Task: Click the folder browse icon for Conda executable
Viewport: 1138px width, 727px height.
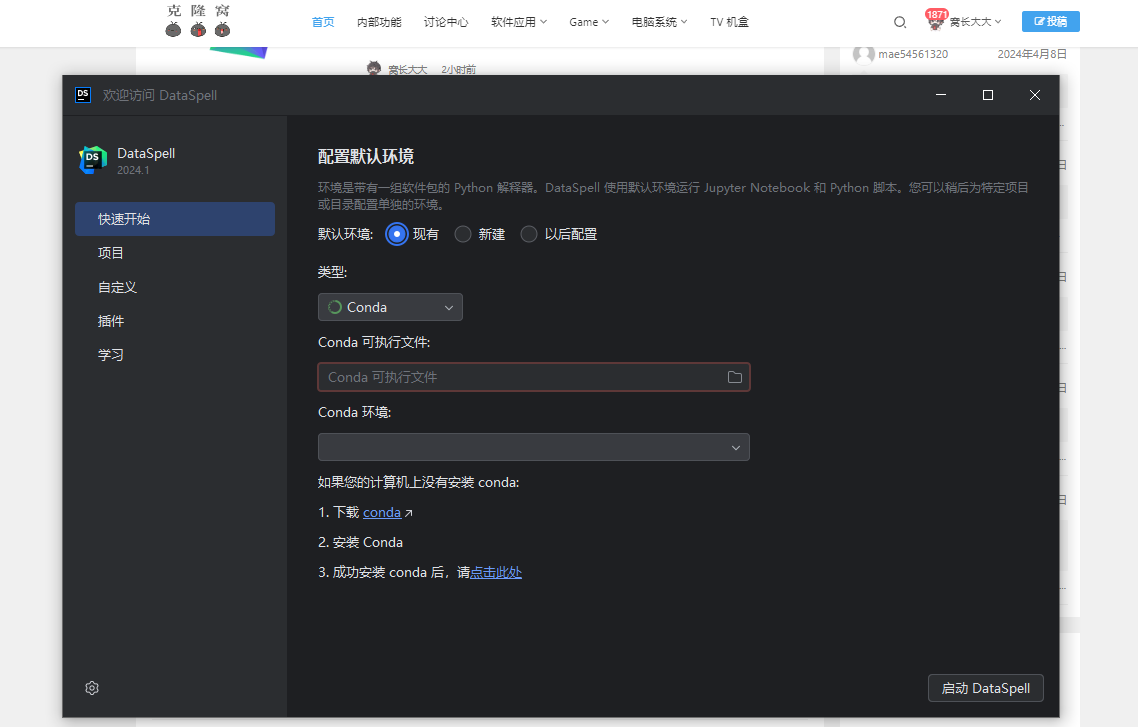Action: pyautogui.click(x=734, y=377)
